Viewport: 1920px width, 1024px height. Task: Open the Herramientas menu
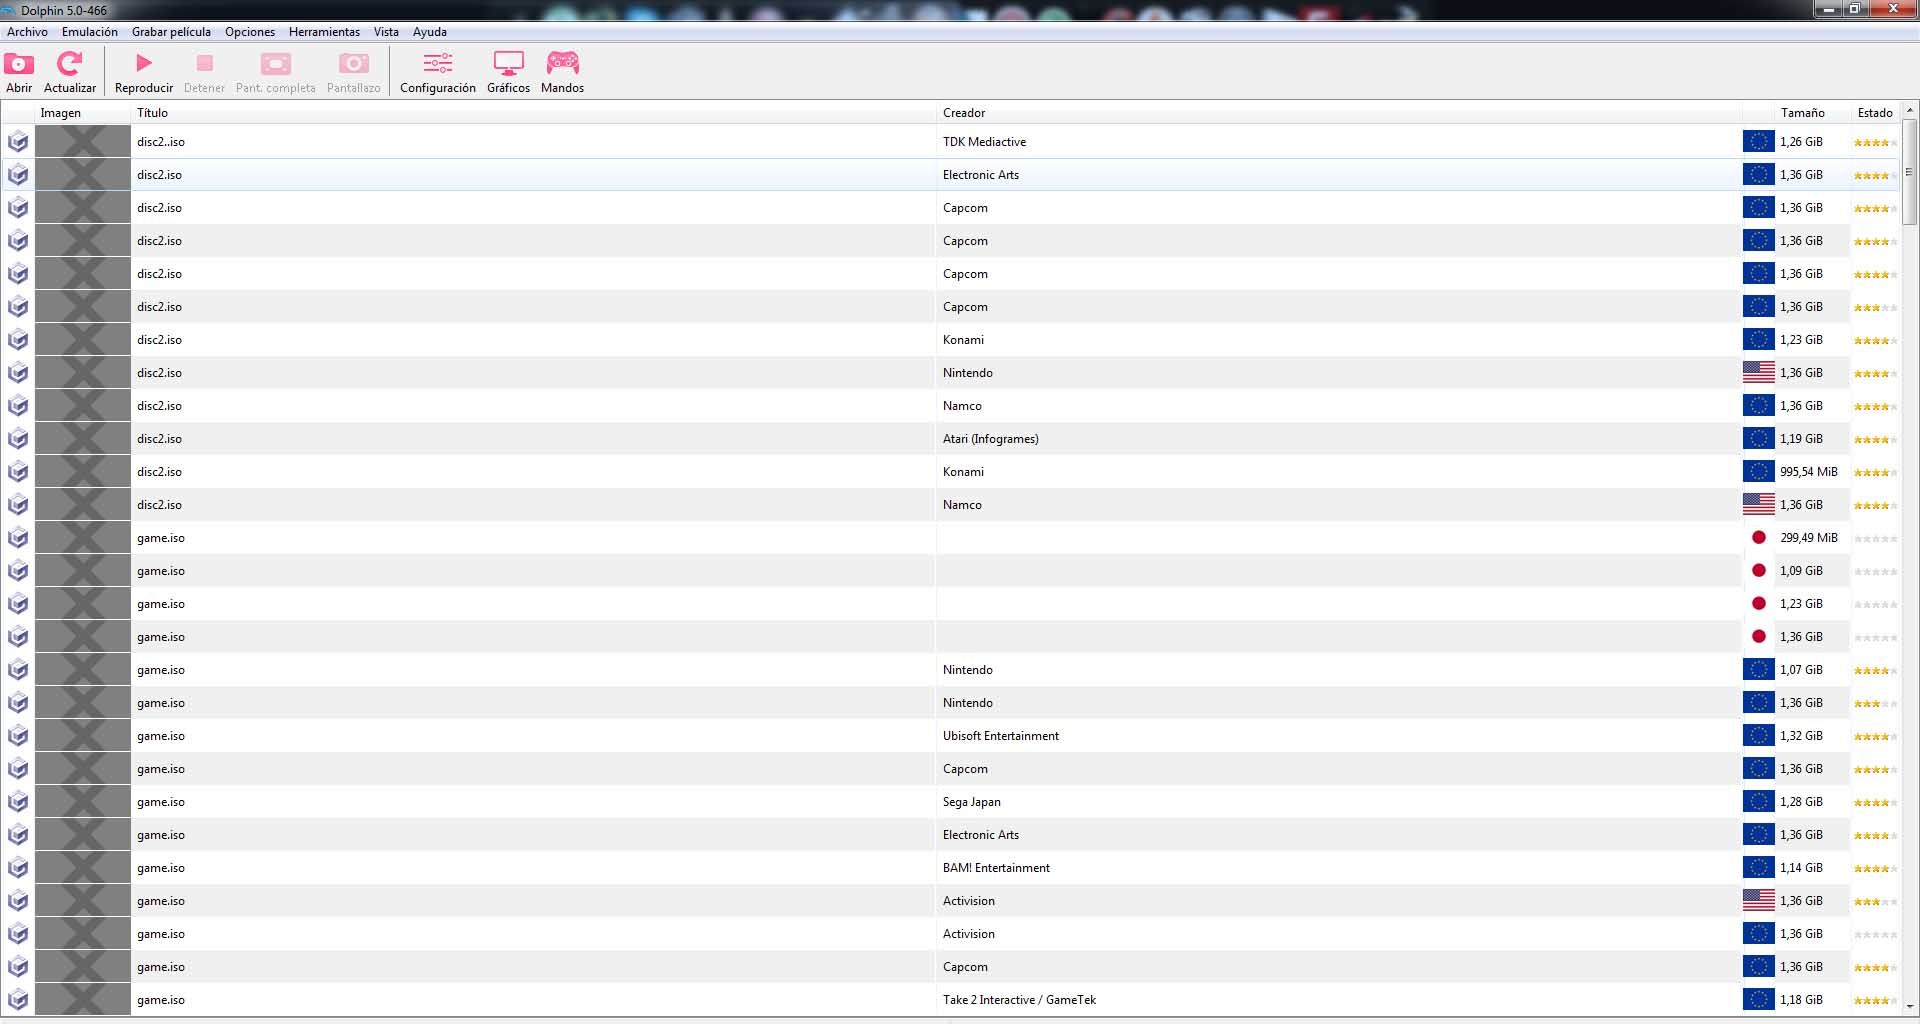(x=324, y=32)
